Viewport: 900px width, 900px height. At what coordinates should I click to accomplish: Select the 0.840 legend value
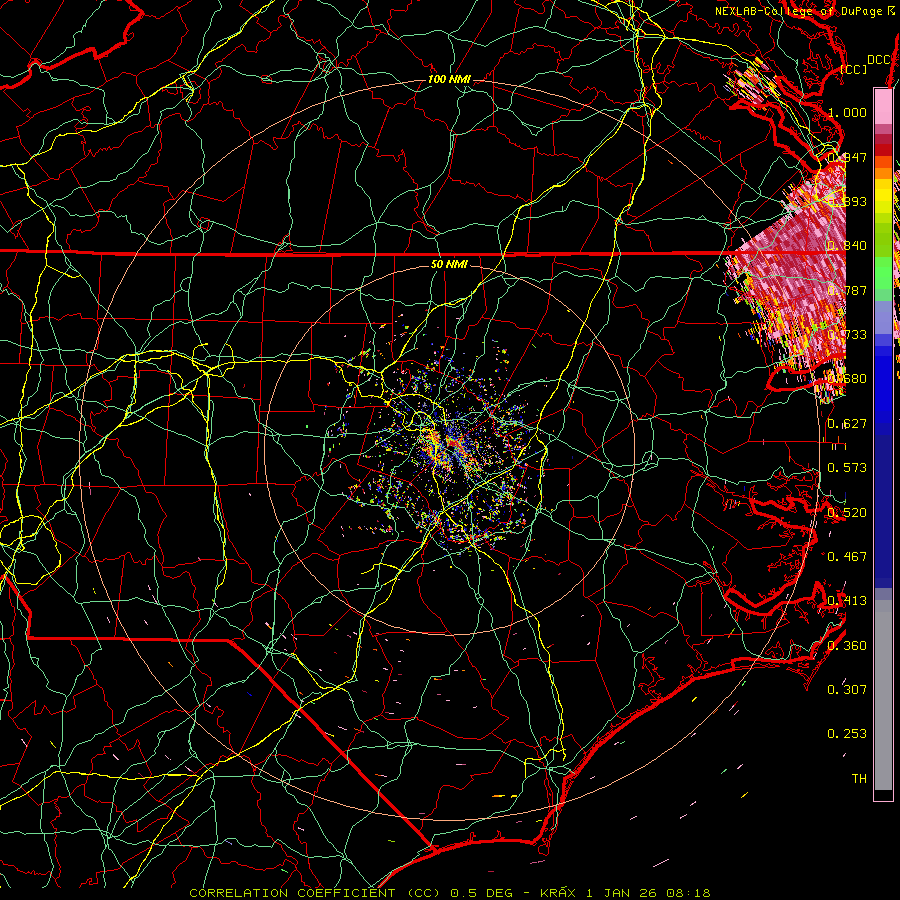[847, 246]
